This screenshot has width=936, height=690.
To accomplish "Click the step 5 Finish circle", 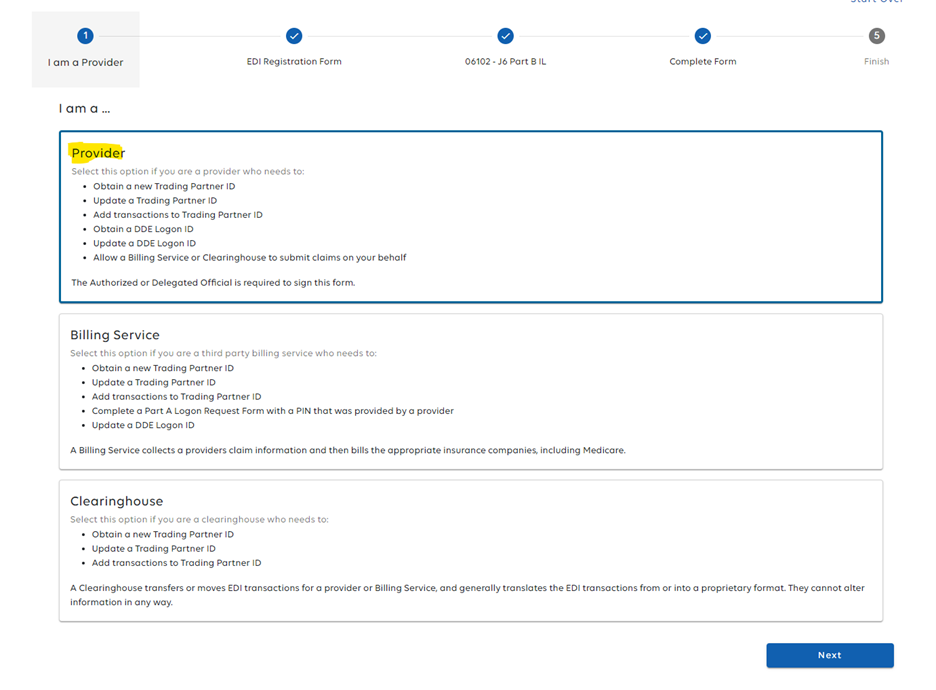I will (x=877, y=36).
